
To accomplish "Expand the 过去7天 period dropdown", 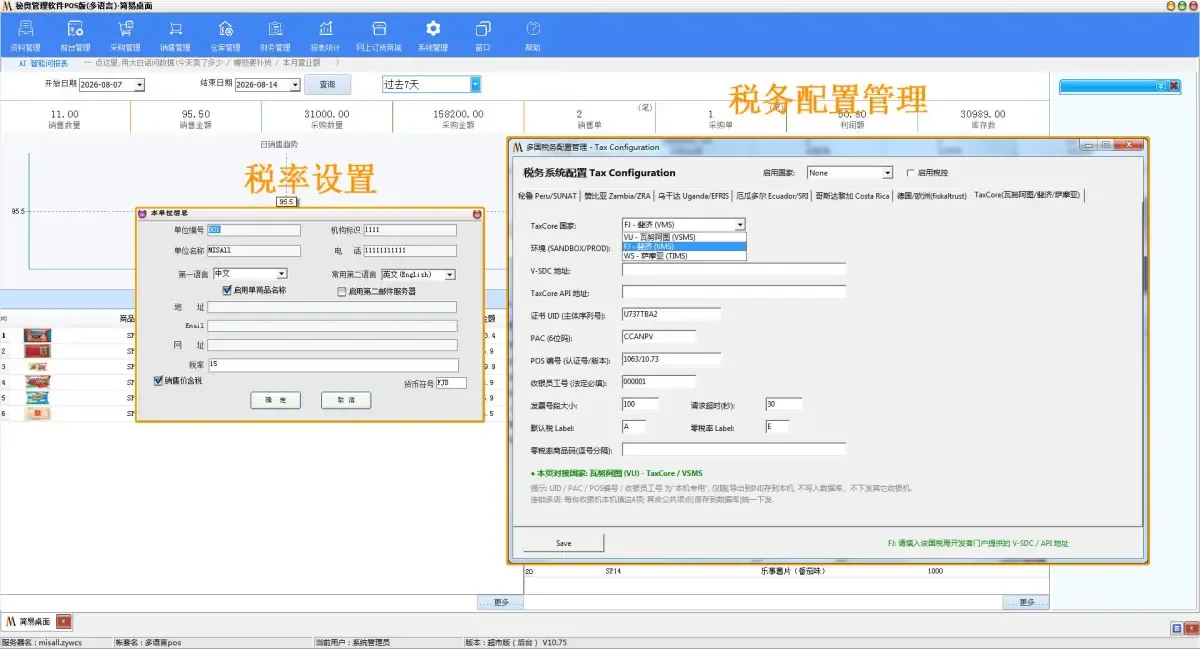I will (x=475, y=84).
